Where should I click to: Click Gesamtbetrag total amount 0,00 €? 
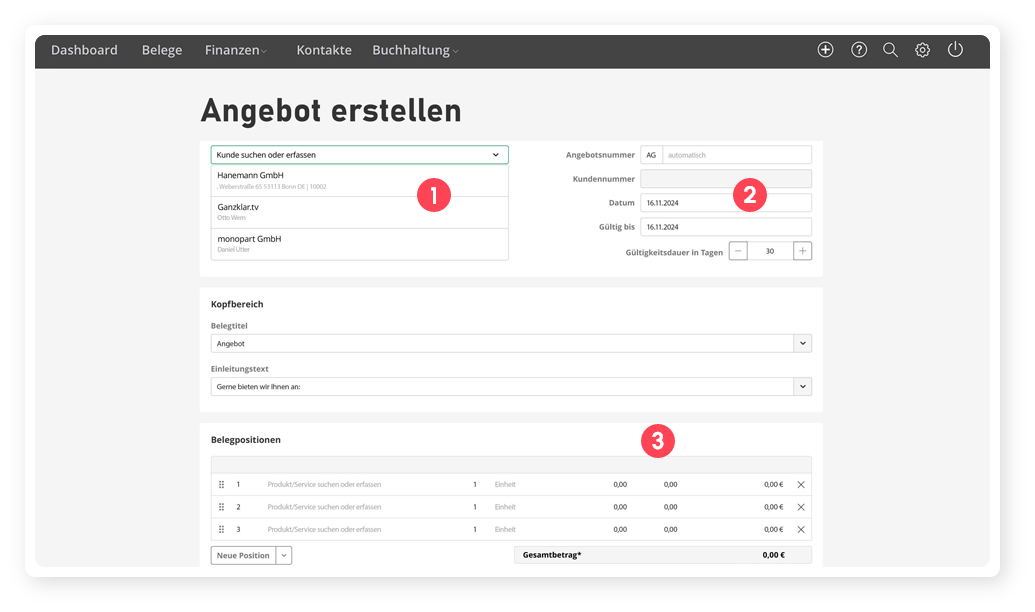(774, 555)
